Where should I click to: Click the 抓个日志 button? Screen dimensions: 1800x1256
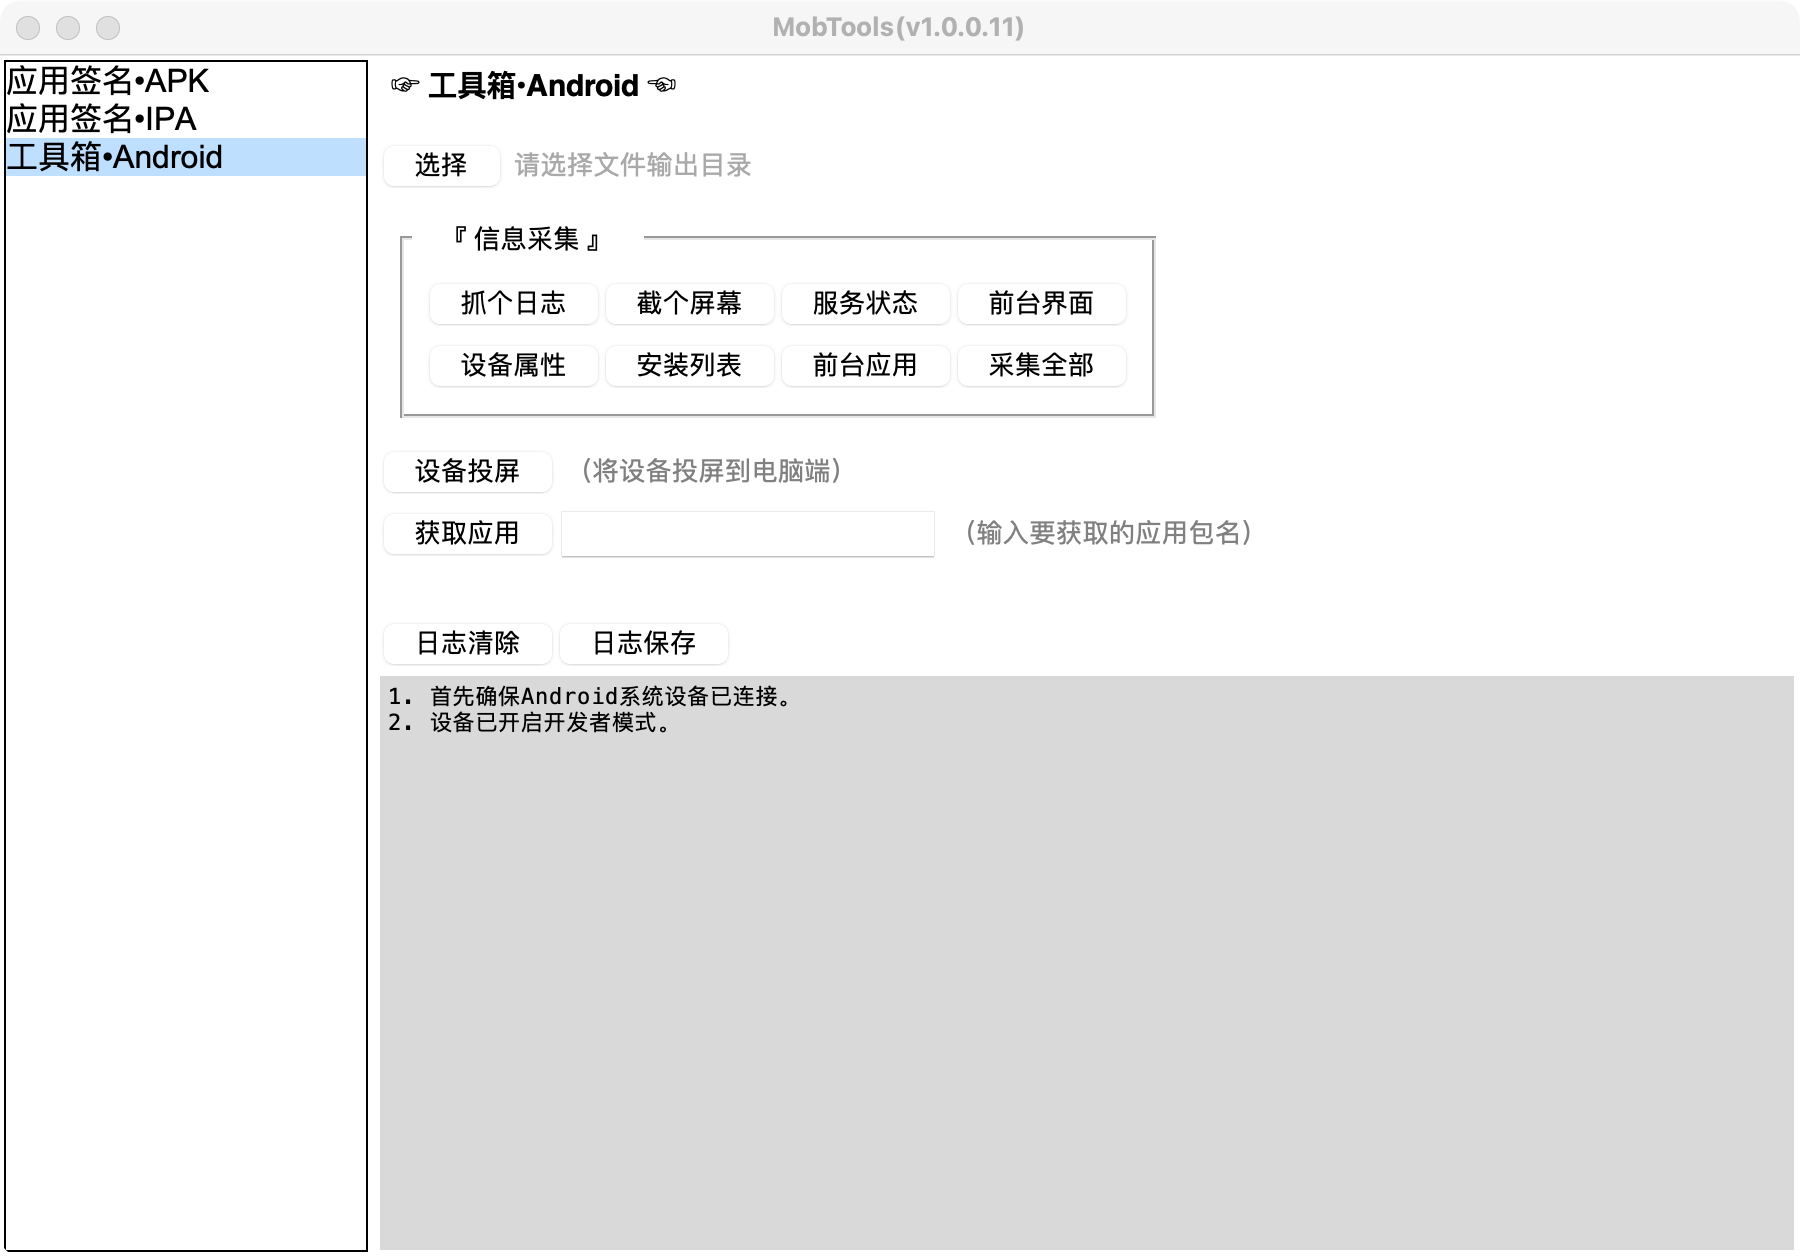pyautogui.click(x=513, y=303)
